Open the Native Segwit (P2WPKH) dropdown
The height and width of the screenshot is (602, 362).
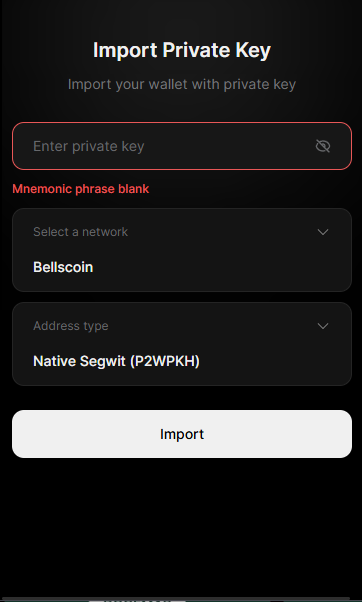[182, 344]
